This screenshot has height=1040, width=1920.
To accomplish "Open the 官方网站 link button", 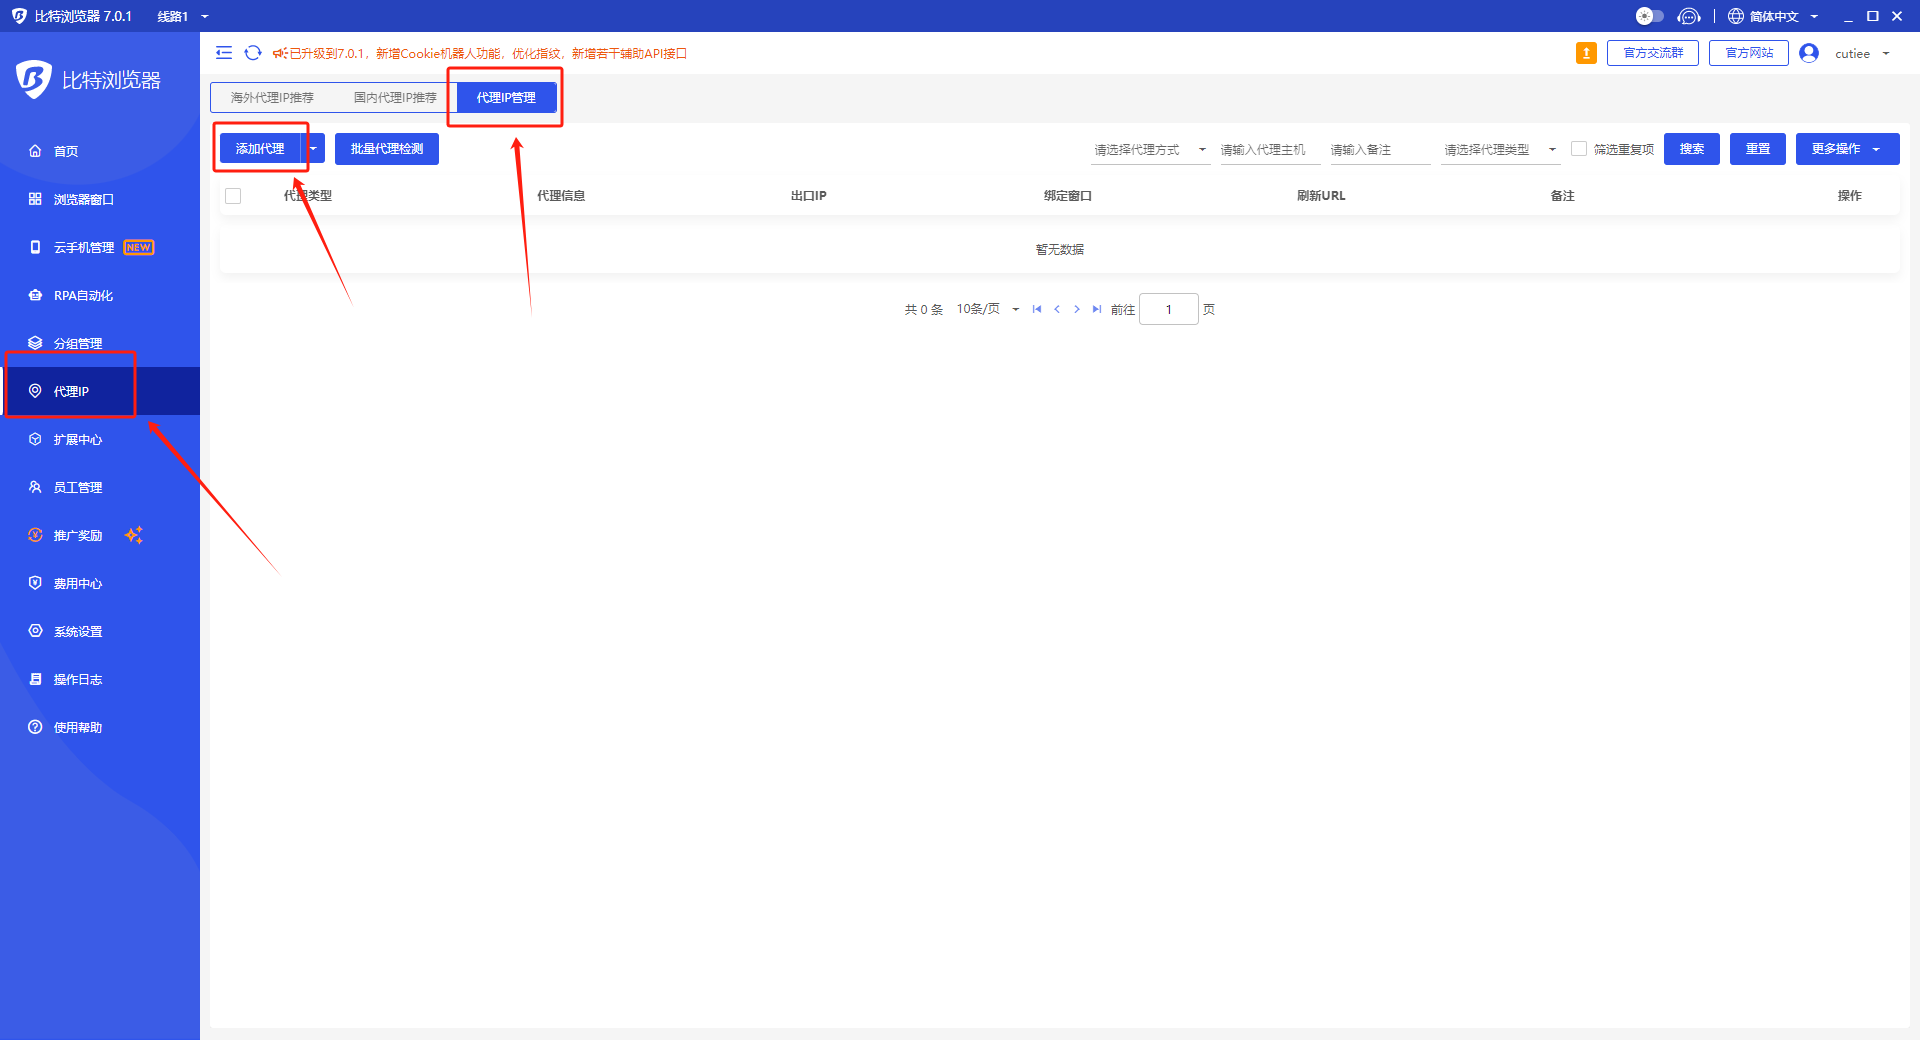I will pyautogui.click(x=1749, y=53).
